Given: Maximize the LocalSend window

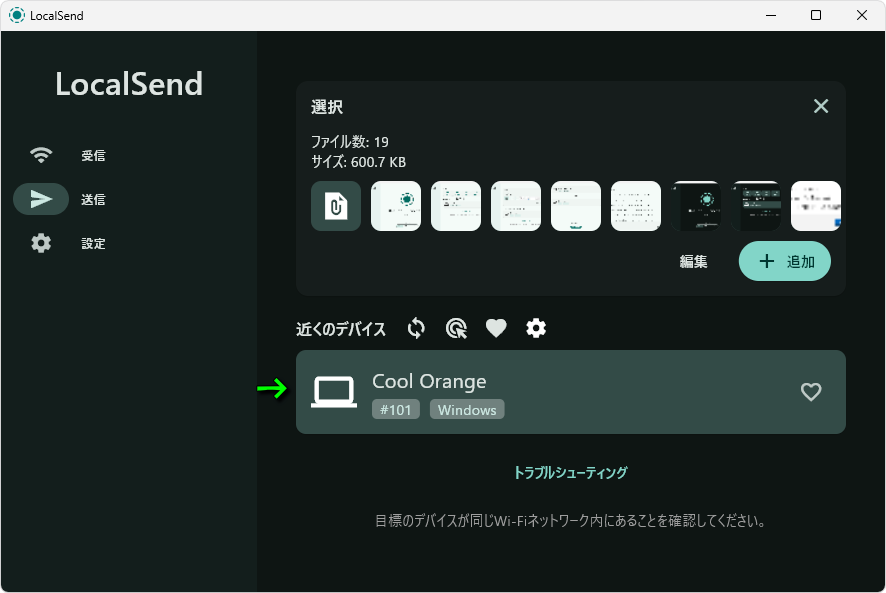Looking at the screenshot, I should click(816, 15).
